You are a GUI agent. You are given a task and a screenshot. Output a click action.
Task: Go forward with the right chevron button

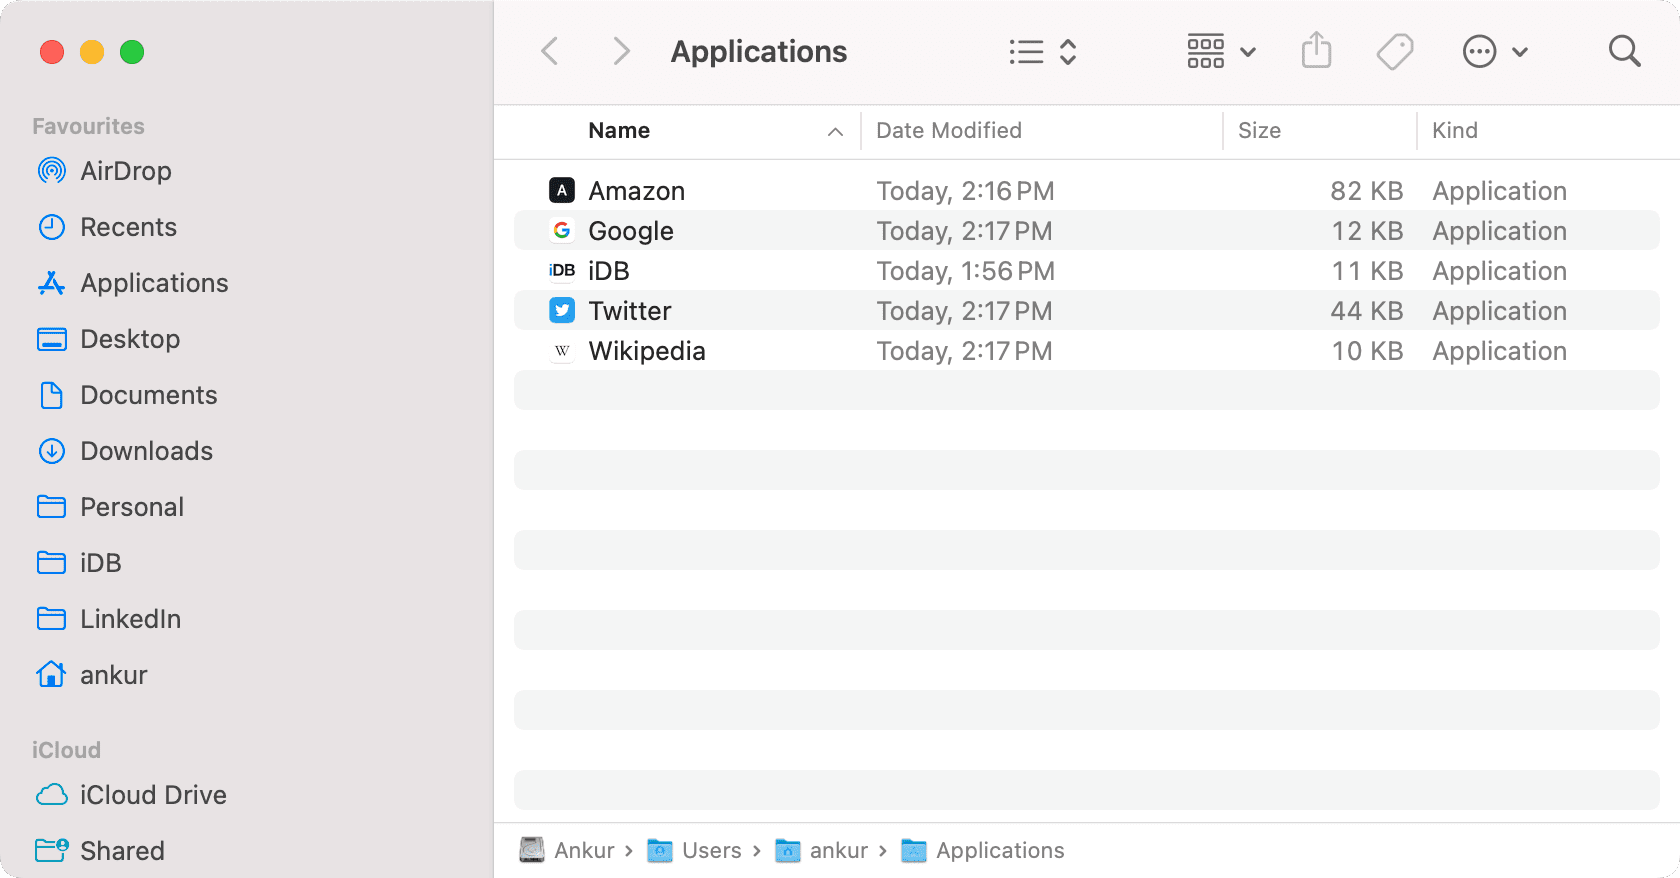621,51
